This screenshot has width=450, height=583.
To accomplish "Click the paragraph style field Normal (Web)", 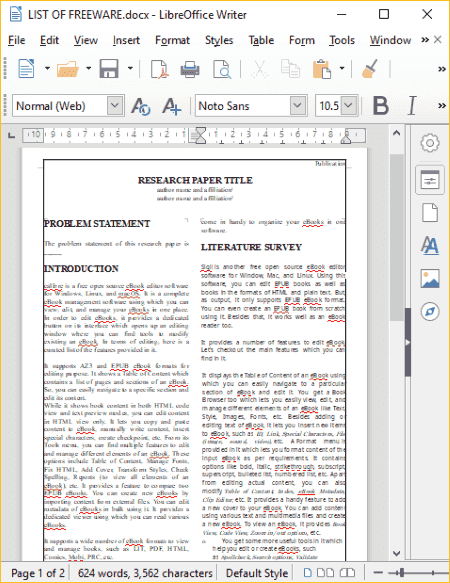I will tap(60, 106).
